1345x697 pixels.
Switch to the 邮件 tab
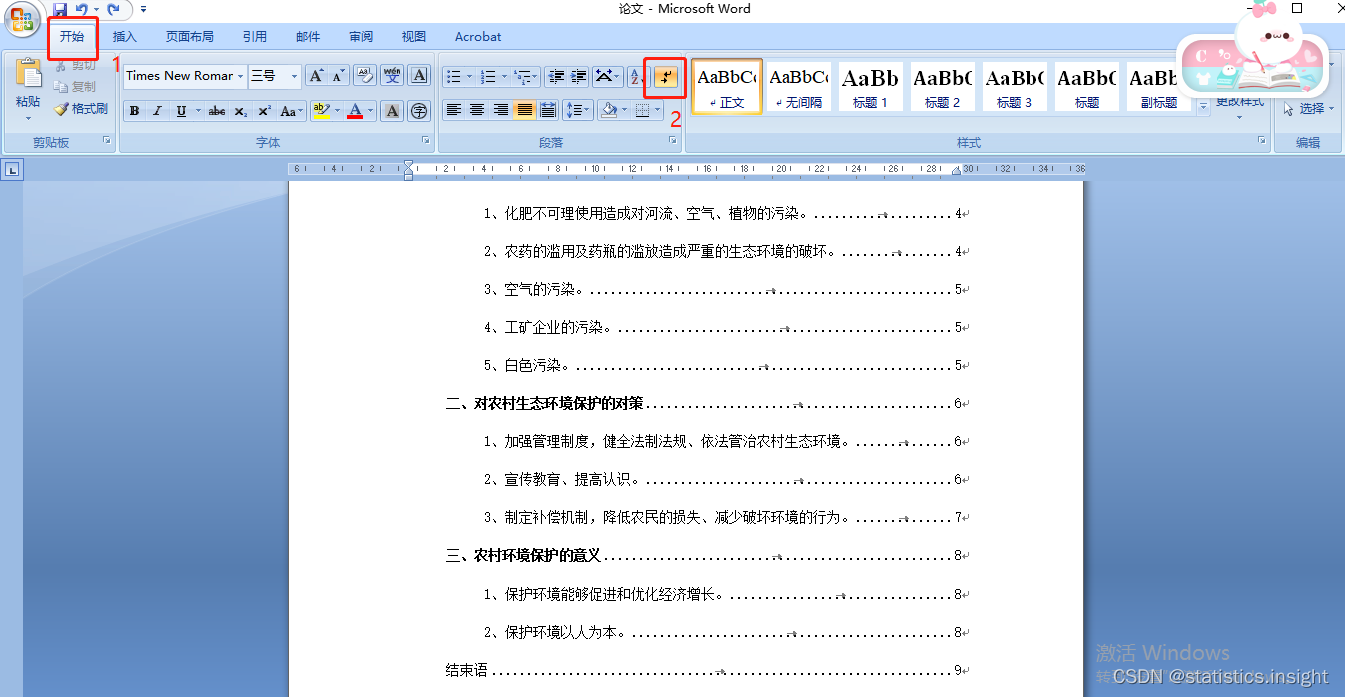(308, 37)
